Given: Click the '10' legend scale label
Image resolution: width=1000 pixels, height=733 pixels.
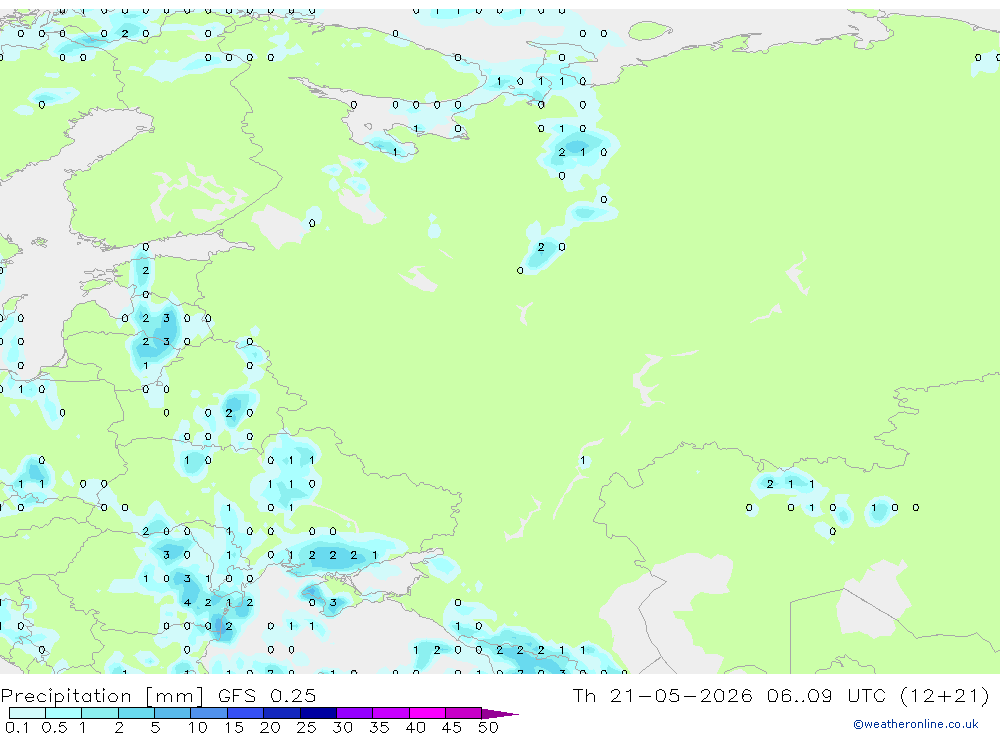Looking at the screenshot, I should click(197, 727).
